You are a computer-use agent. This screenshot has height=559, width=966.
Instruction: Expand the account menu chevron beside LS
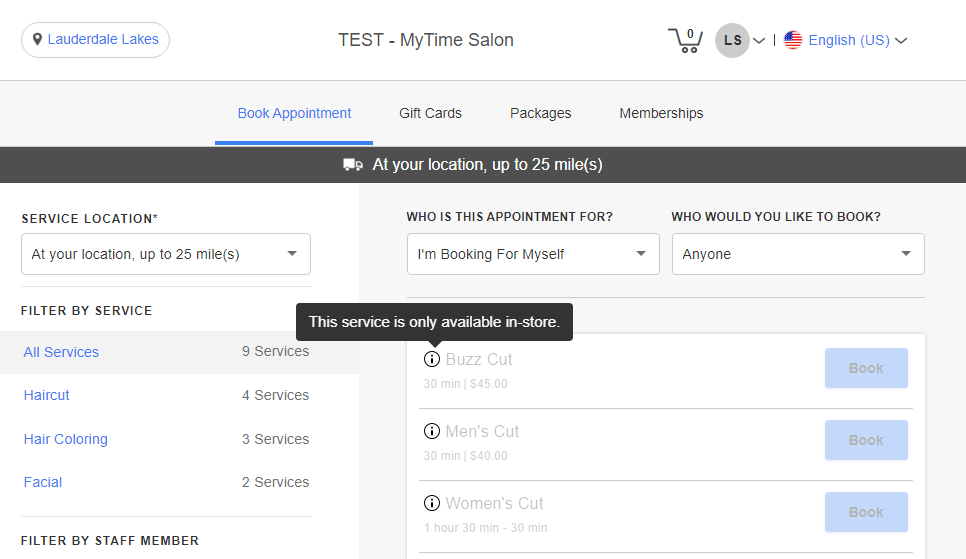[x=759, y=41]
